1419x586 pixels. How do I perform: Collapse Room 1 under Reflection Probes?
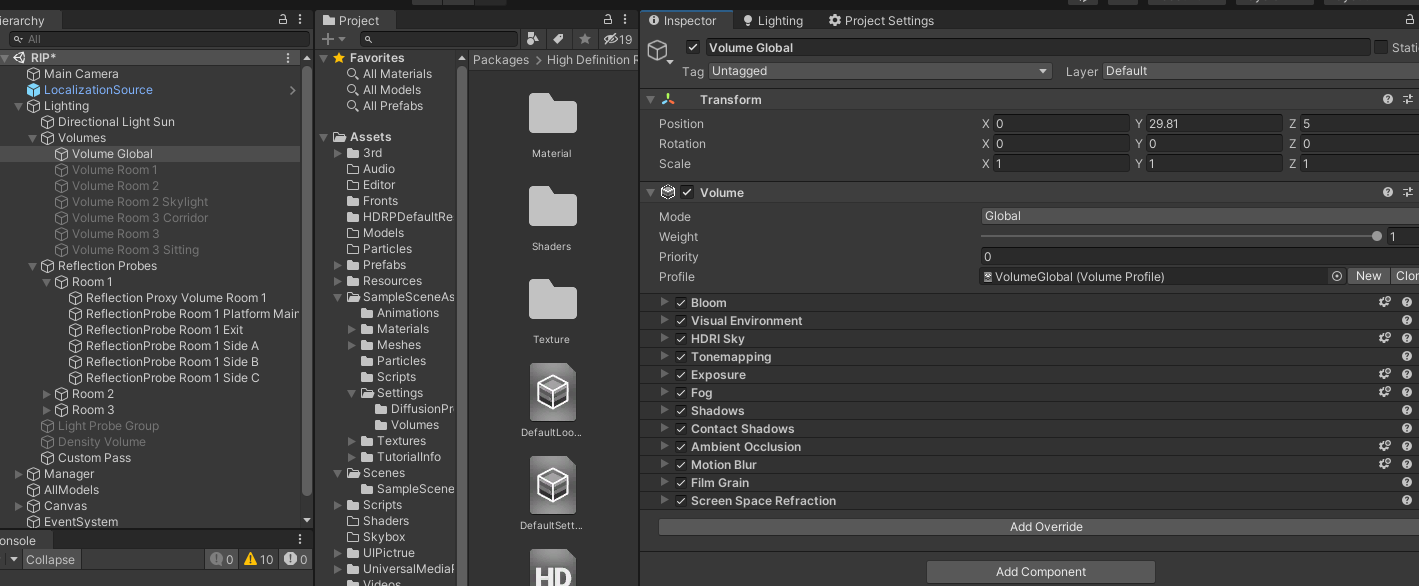[x=46, y=281]
